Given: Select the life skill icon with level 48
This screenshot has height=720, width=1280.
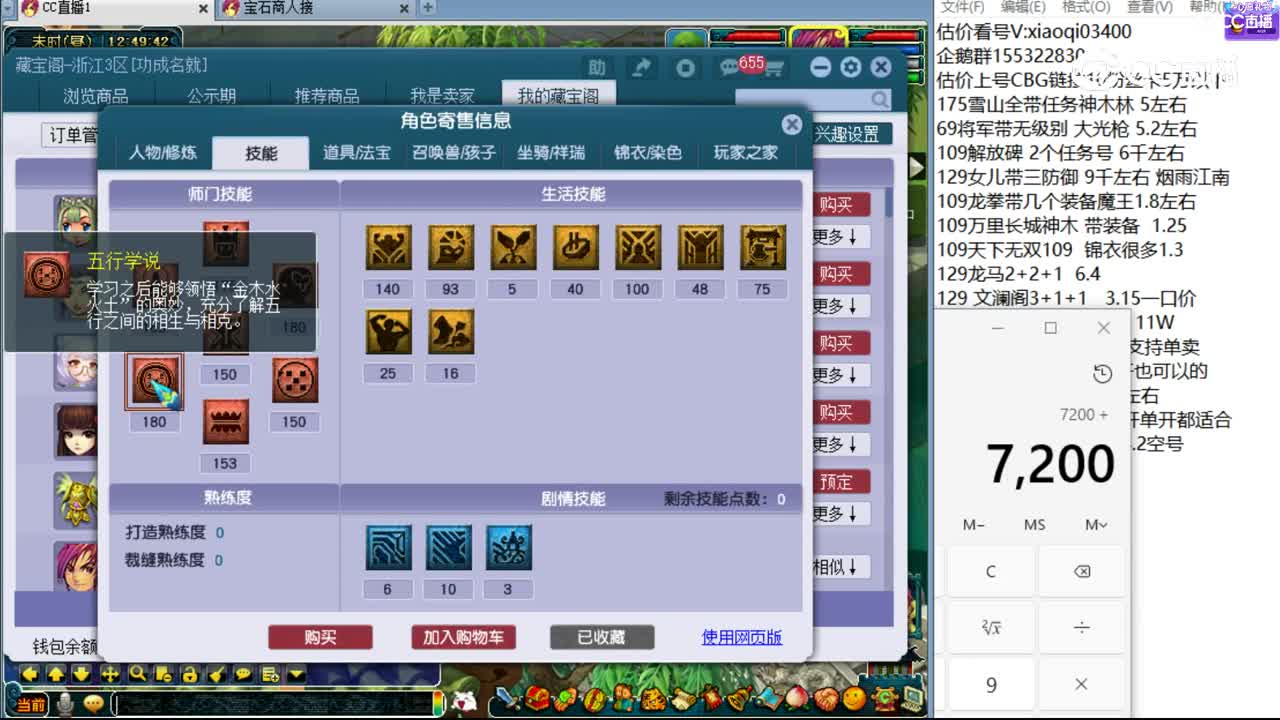Looking at the screenshot, I should tap(700, 247).
